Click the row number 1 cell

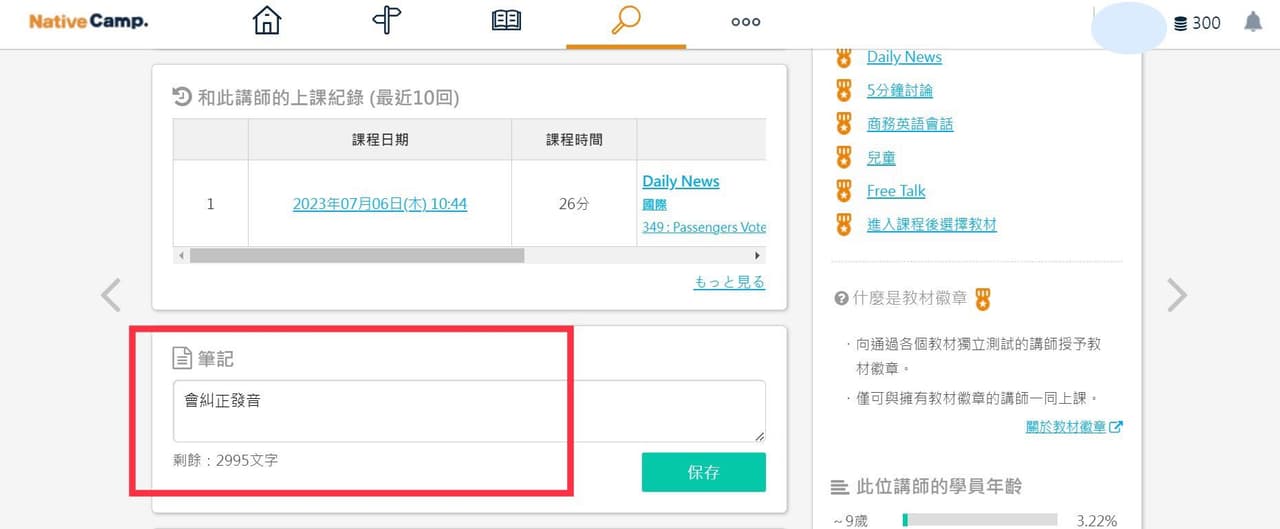coord(210,204)
